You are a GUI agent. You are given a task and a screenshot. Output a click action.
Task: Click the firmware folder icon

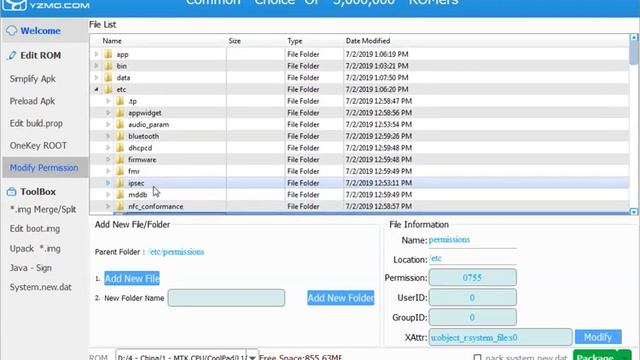click(x=120, y=160)
